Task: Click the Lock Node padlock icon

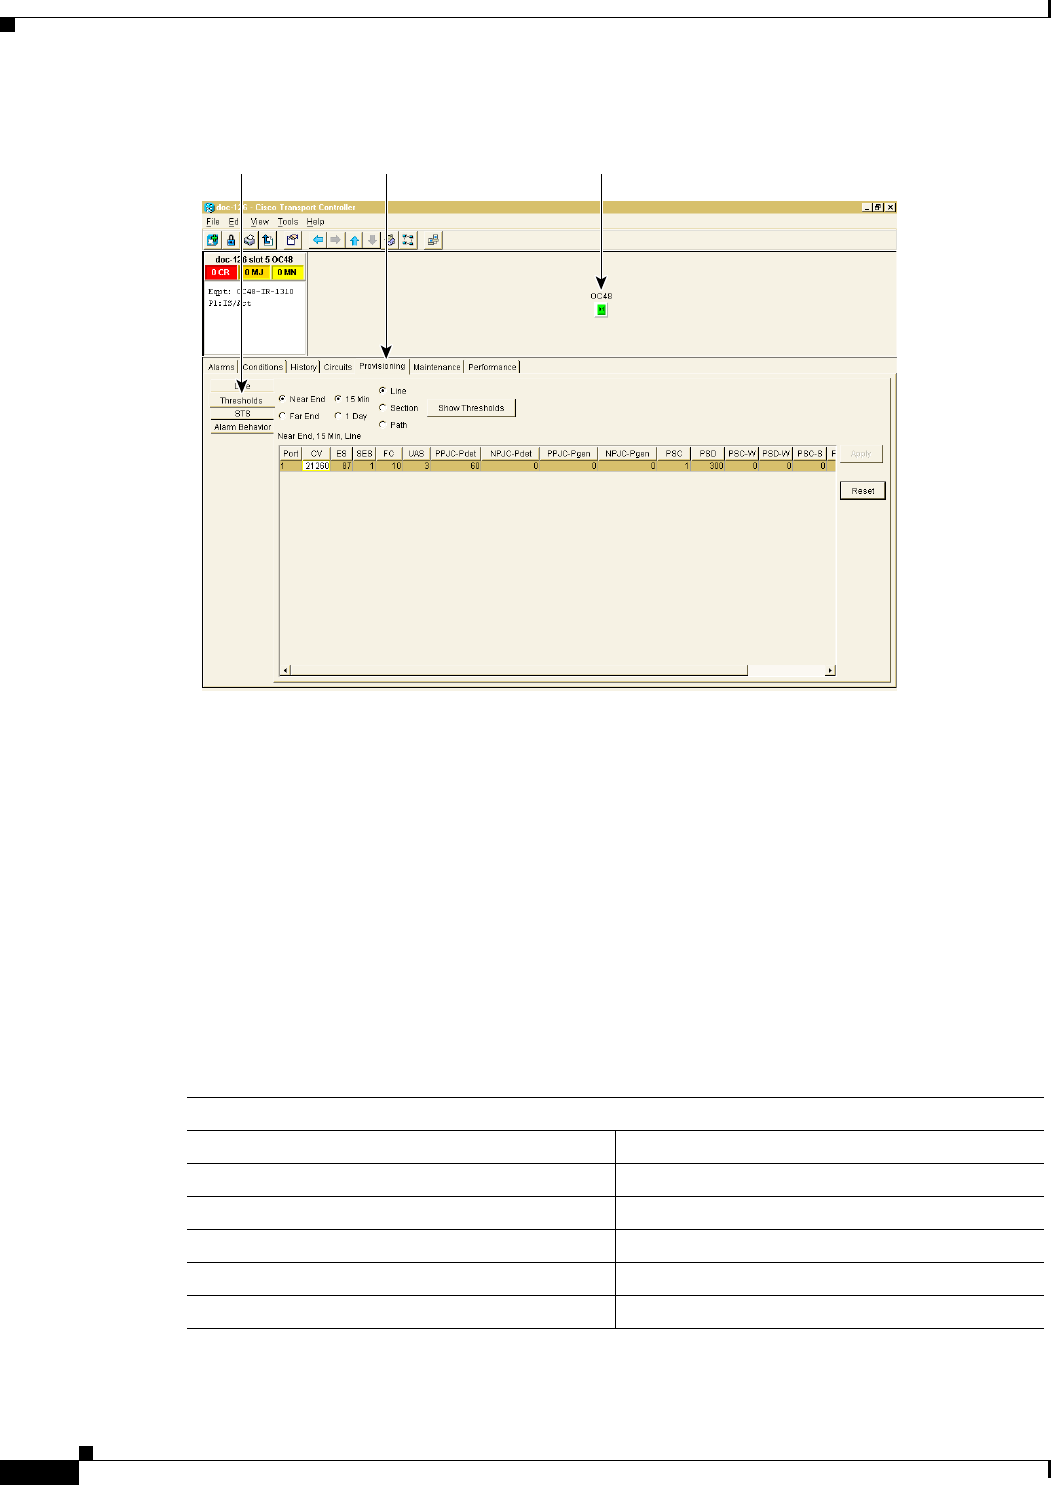Action: pyautogui.click(x=231, y=240)
